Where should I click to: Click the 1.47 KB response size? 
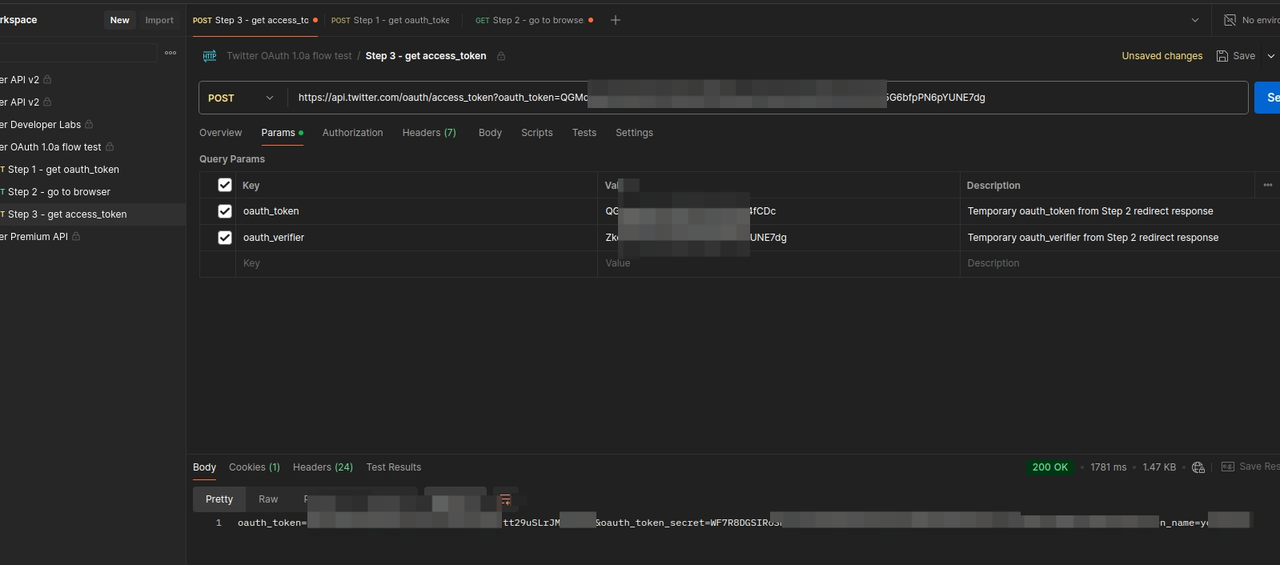tap(1159, 467)
